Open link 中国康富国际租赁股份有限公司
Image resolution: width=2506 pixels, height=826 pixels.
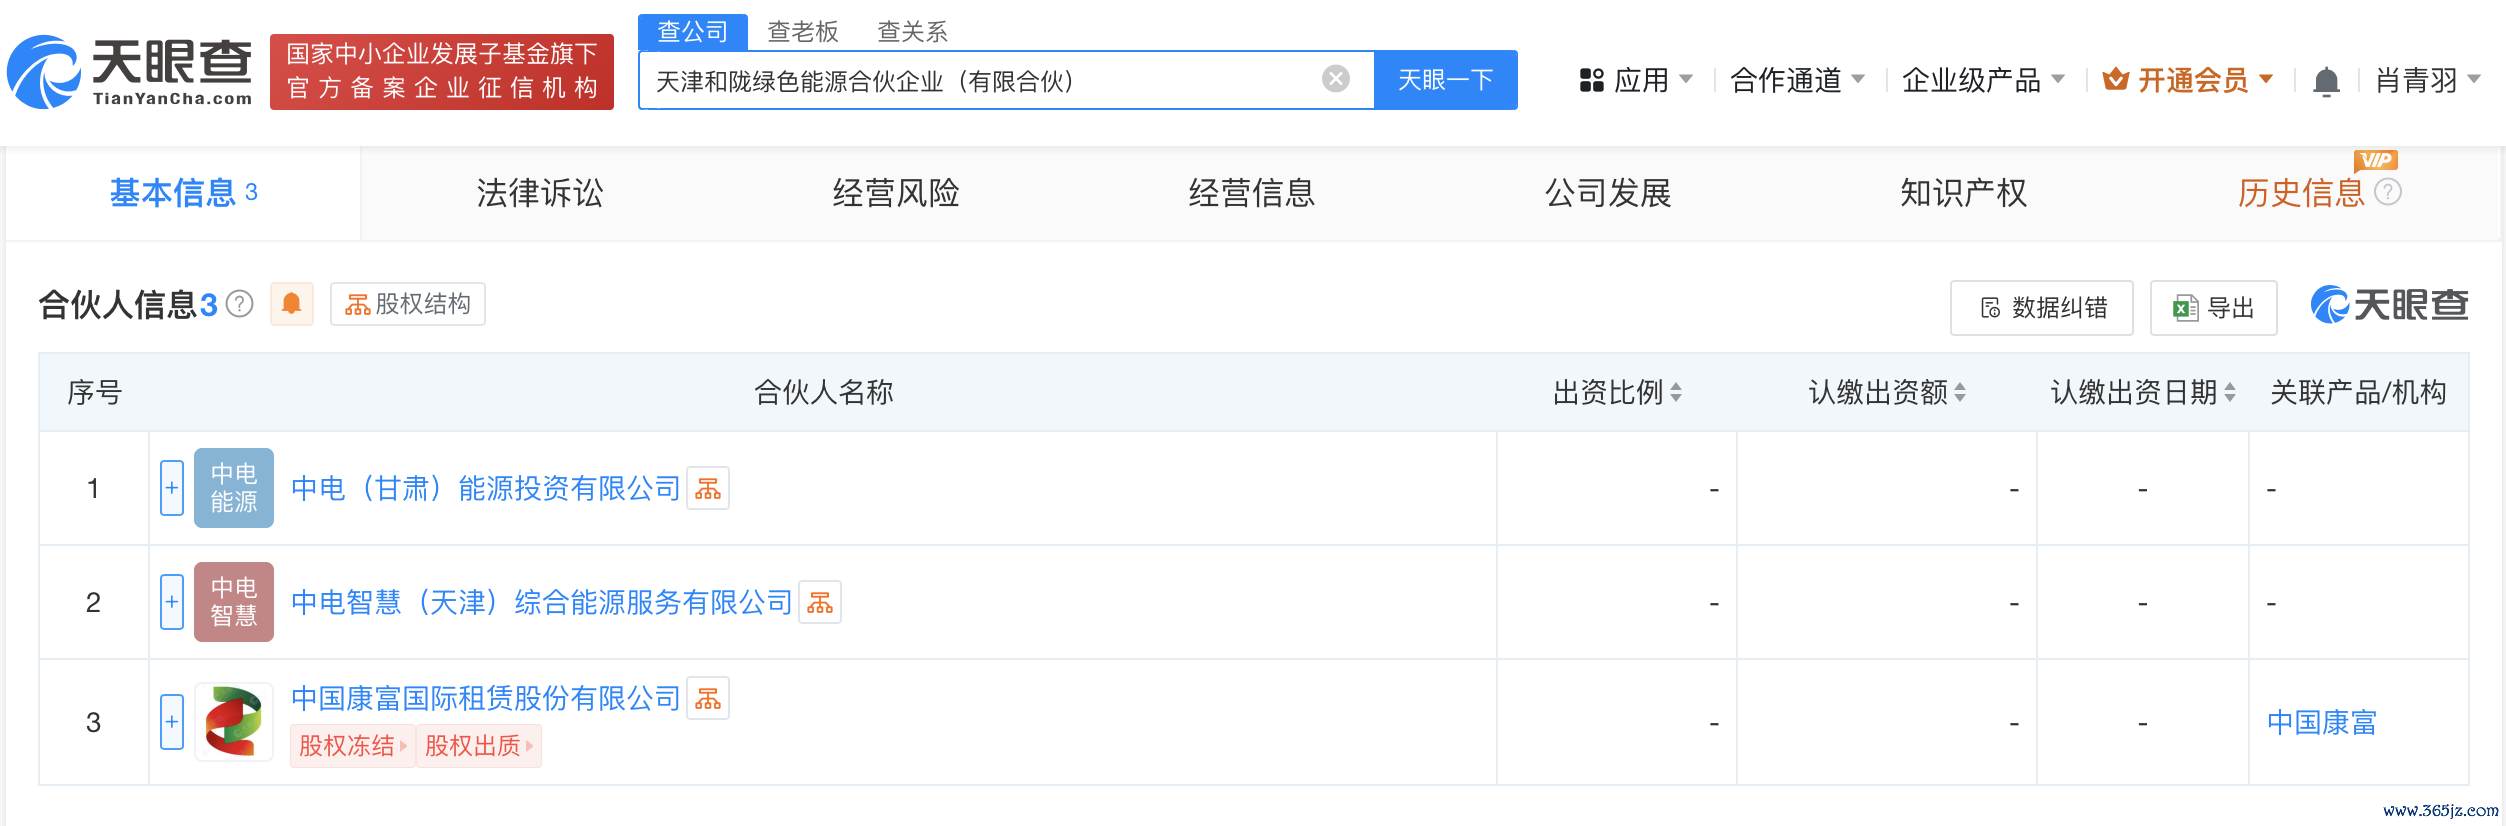(486, 698)
